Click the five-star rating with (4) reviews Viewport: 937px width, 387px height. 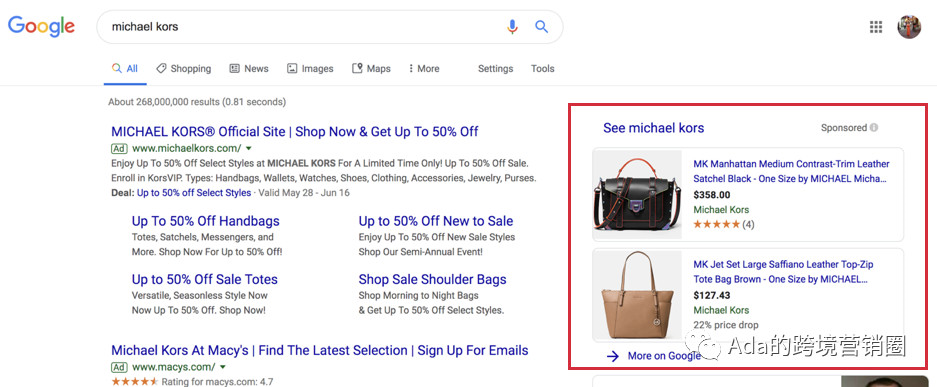tap(724, 225)
